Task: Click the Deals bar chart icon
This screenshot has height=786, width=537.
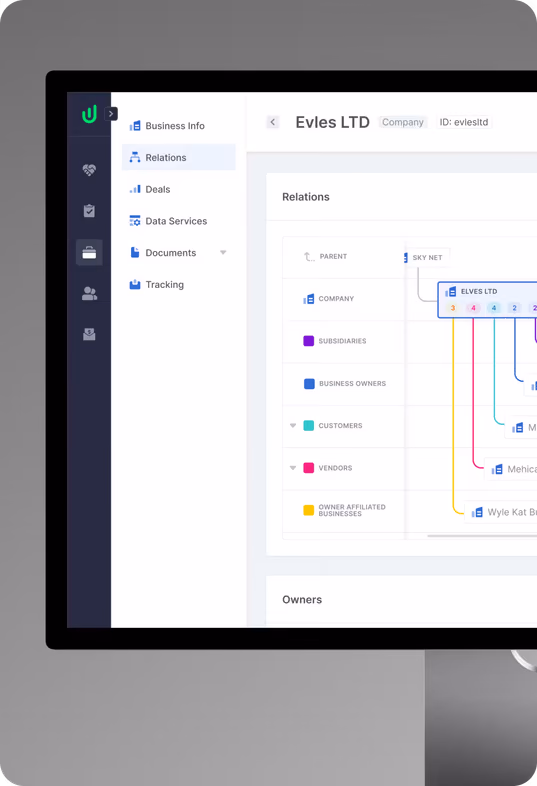Action: coord(135,189)
